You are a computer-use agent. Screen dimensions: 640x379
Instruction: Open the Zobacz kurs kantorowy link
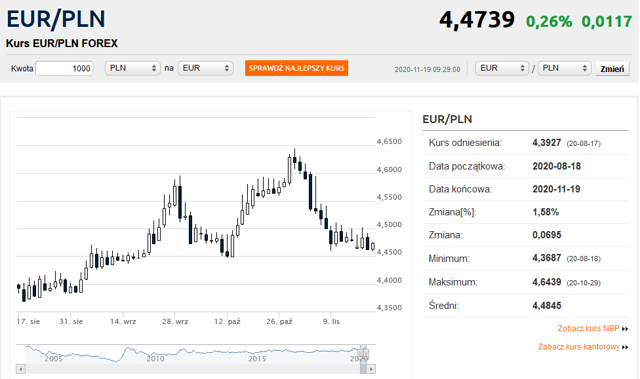[x=578, y=347]
